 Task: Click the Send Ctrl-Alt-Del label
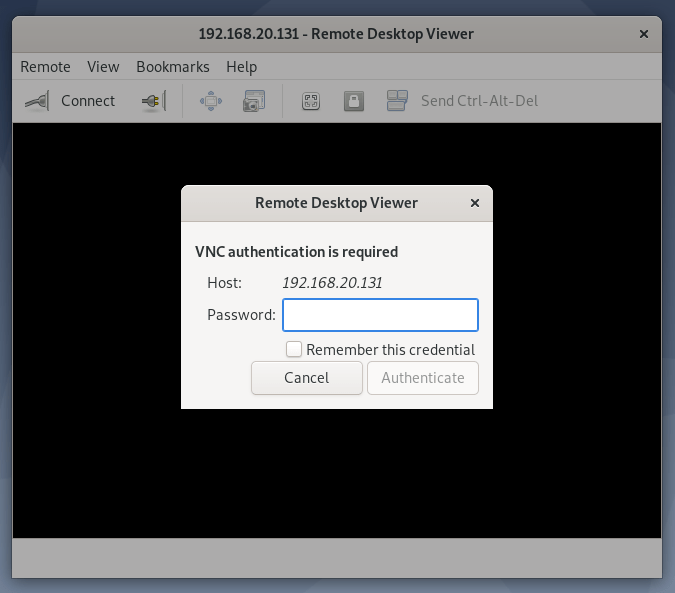pyautogui.click(x=480, y=101)
